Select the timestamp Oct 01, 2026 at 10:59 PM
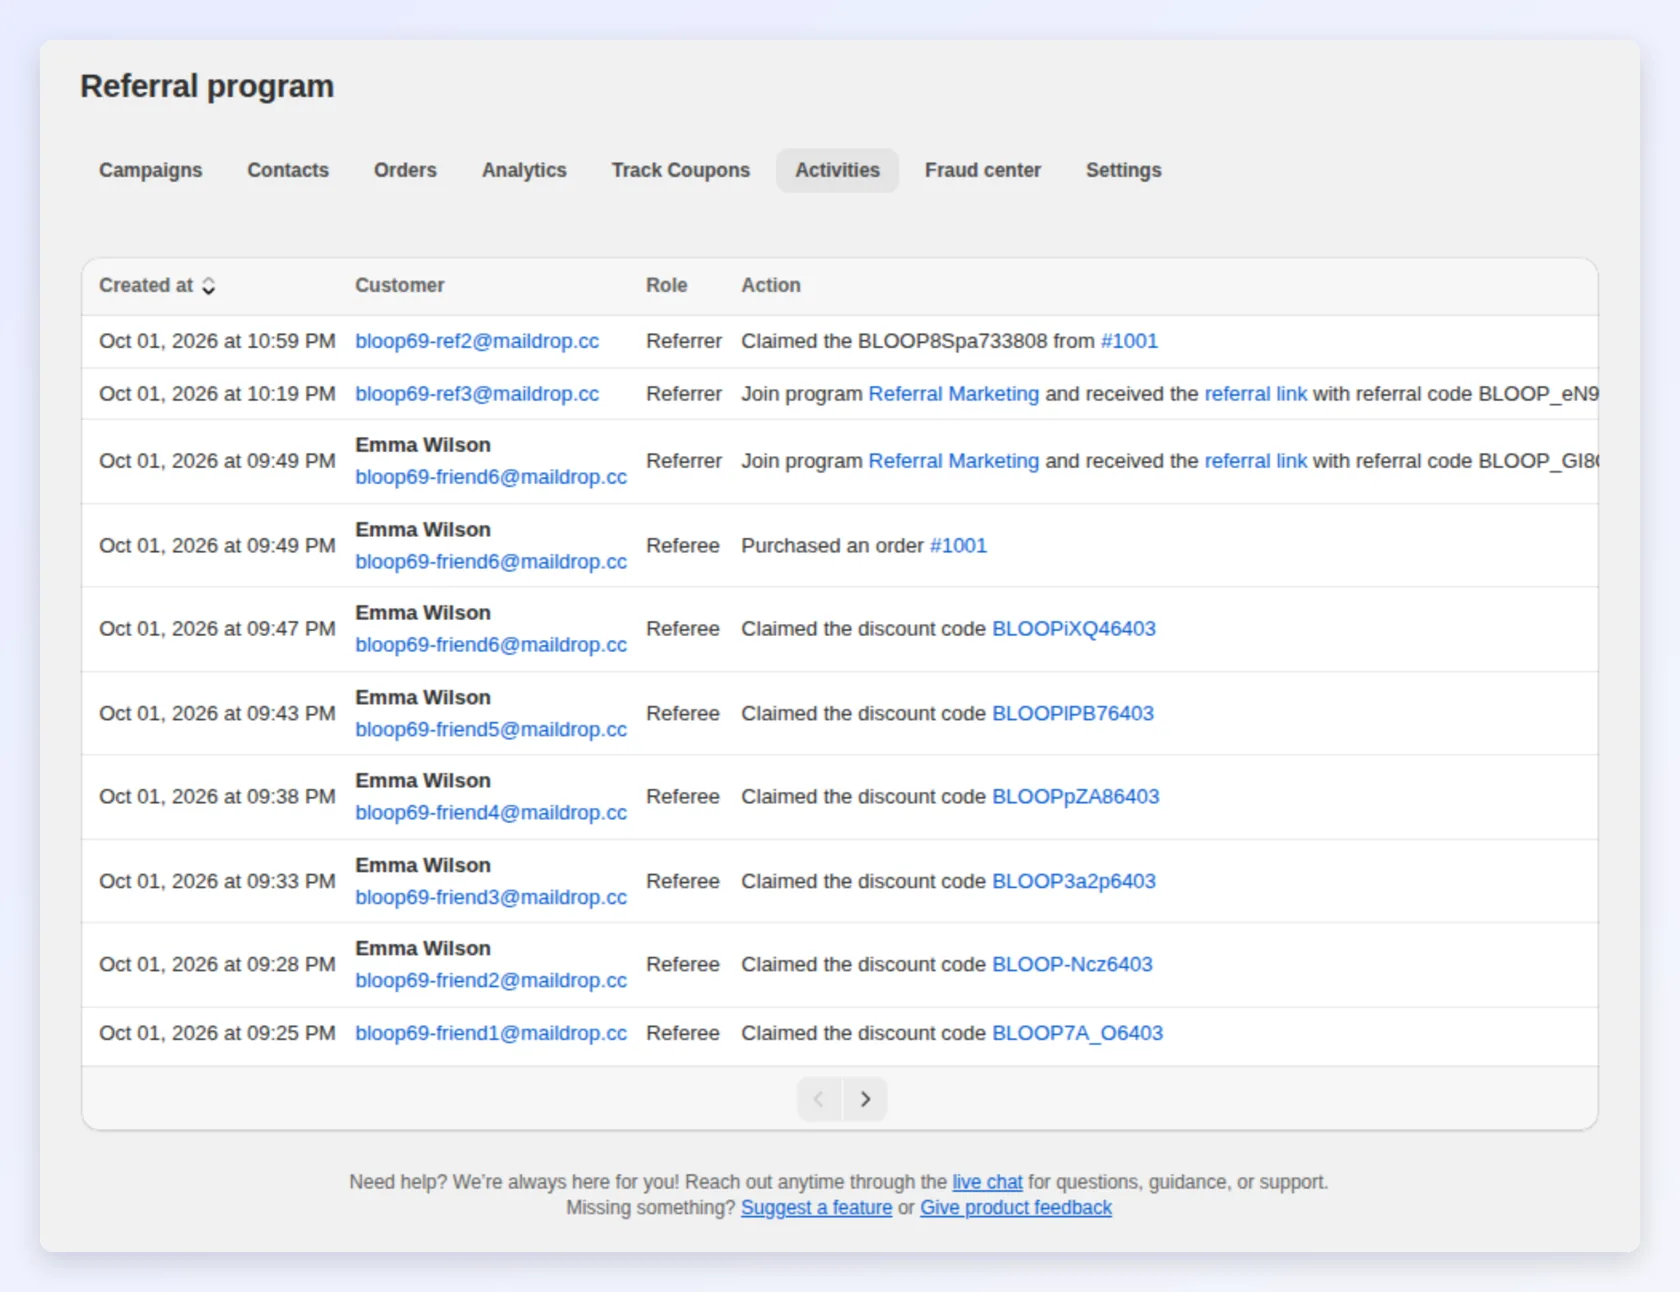Image resolution: width=1680 pixels, height=1292 pixels. [x=217, y=341]
